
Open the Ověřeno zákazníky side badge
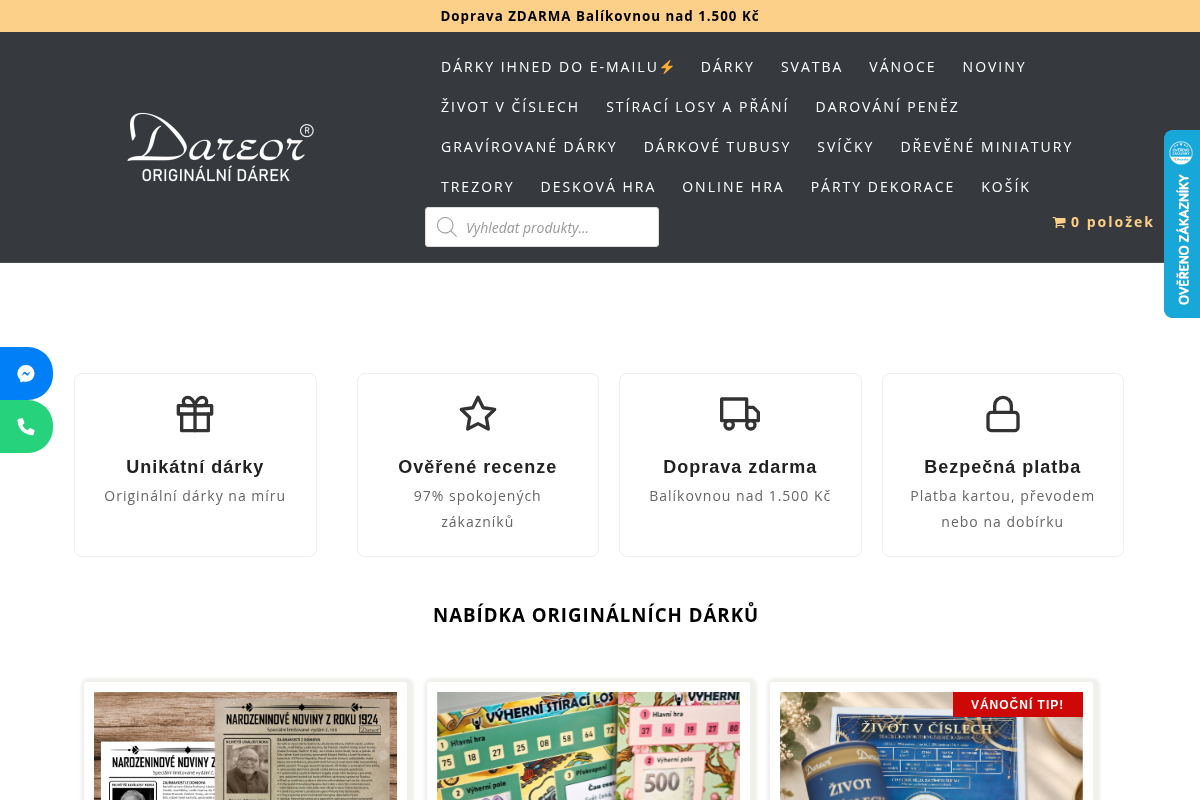coord(1182,224)
